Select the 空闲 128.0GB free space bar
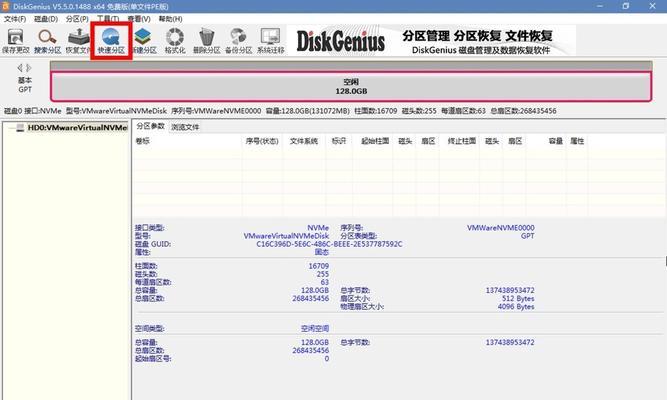 coord(351,86)
